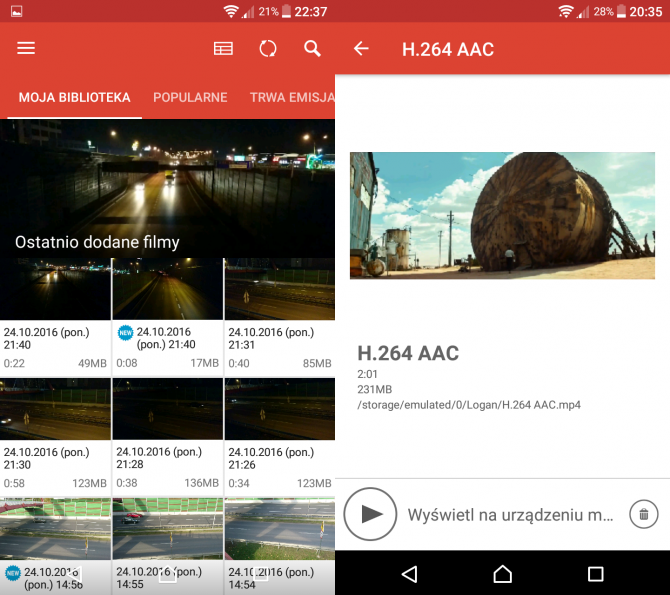
Task: Tap 0:08 duration label
Action: [x=127, y=363]
